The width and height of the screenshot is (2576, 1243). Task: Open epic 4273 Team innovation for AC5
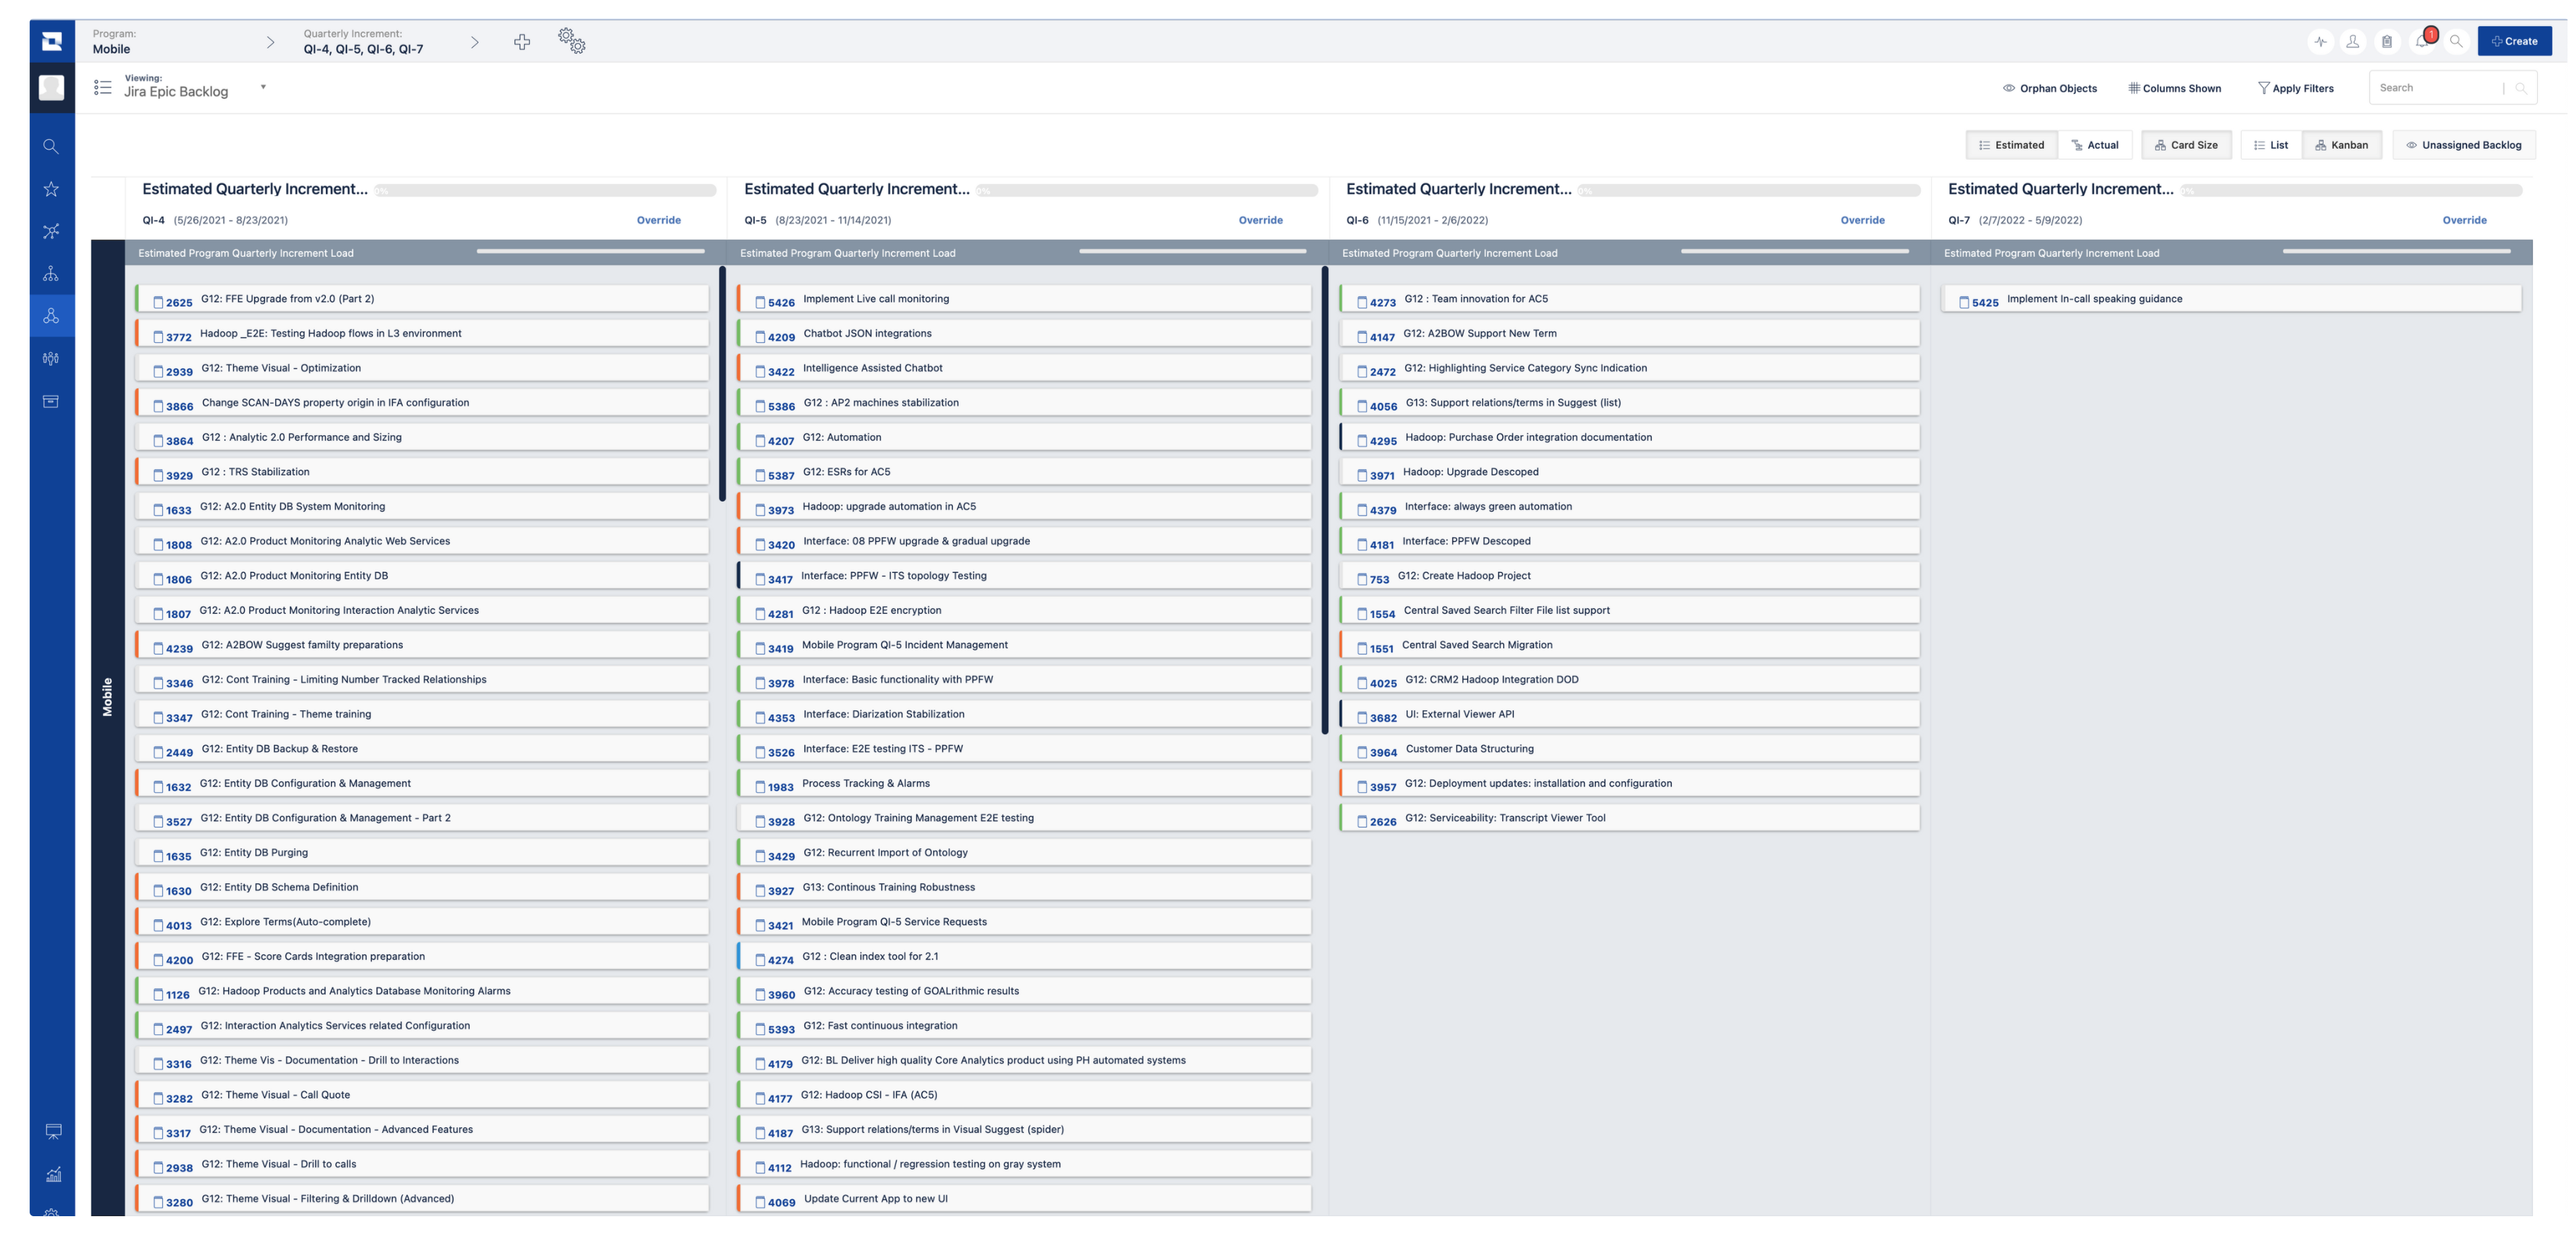click(1629, 299)
